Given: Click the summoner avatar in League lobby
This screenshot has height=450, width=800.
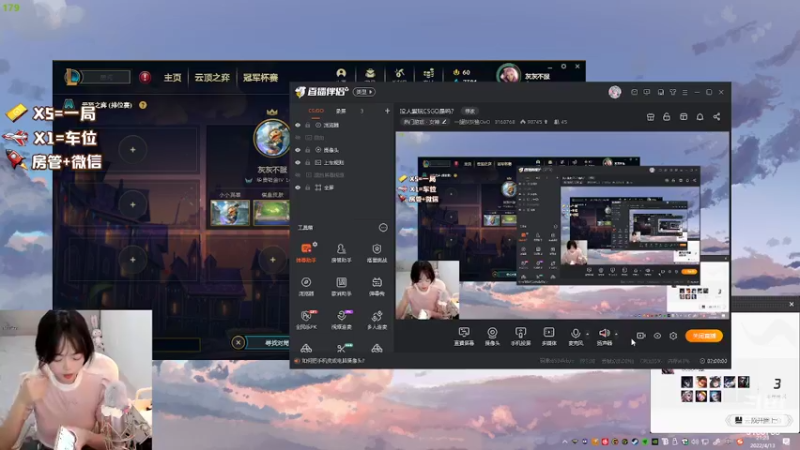Looking at the screenshot, I should (x=272, y=138).
